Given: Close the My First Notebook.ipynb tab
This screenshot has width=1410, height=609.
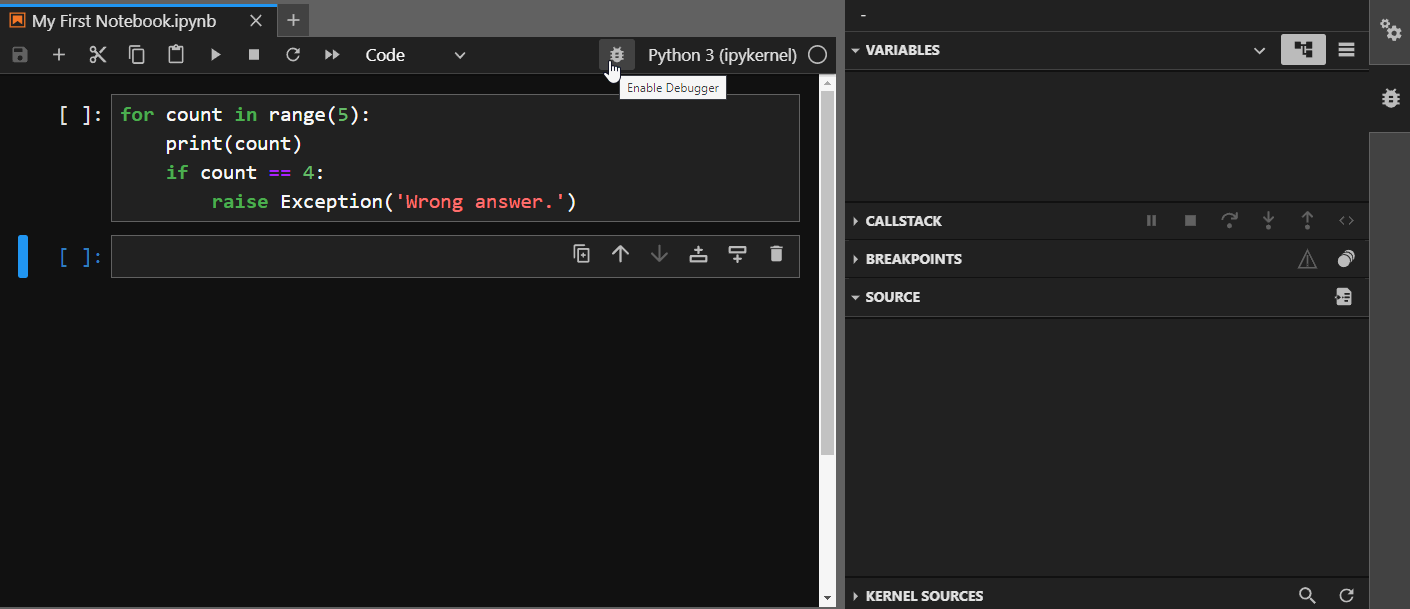Looking at the screenshot, I should click(257, 21).
